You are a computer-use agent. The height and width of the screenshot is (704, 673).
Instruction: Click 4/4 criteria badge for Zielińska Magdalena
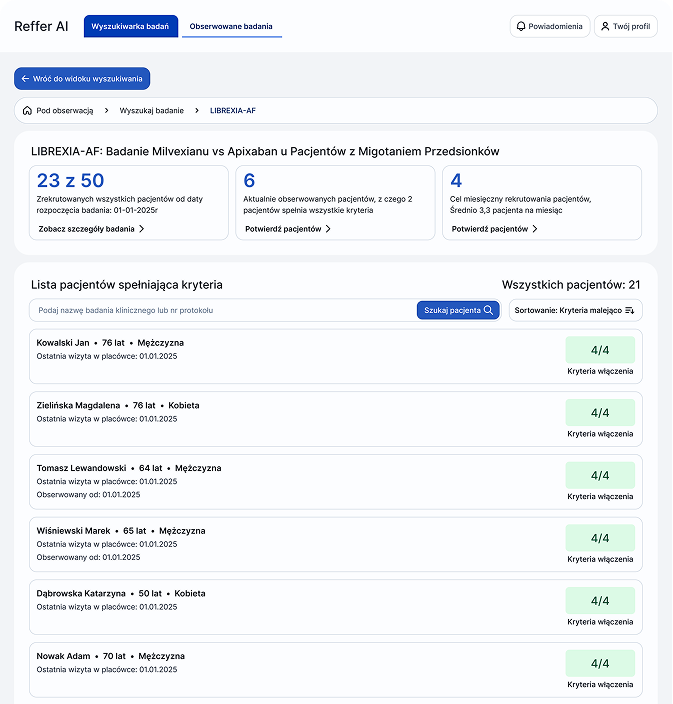click(600, 413)
